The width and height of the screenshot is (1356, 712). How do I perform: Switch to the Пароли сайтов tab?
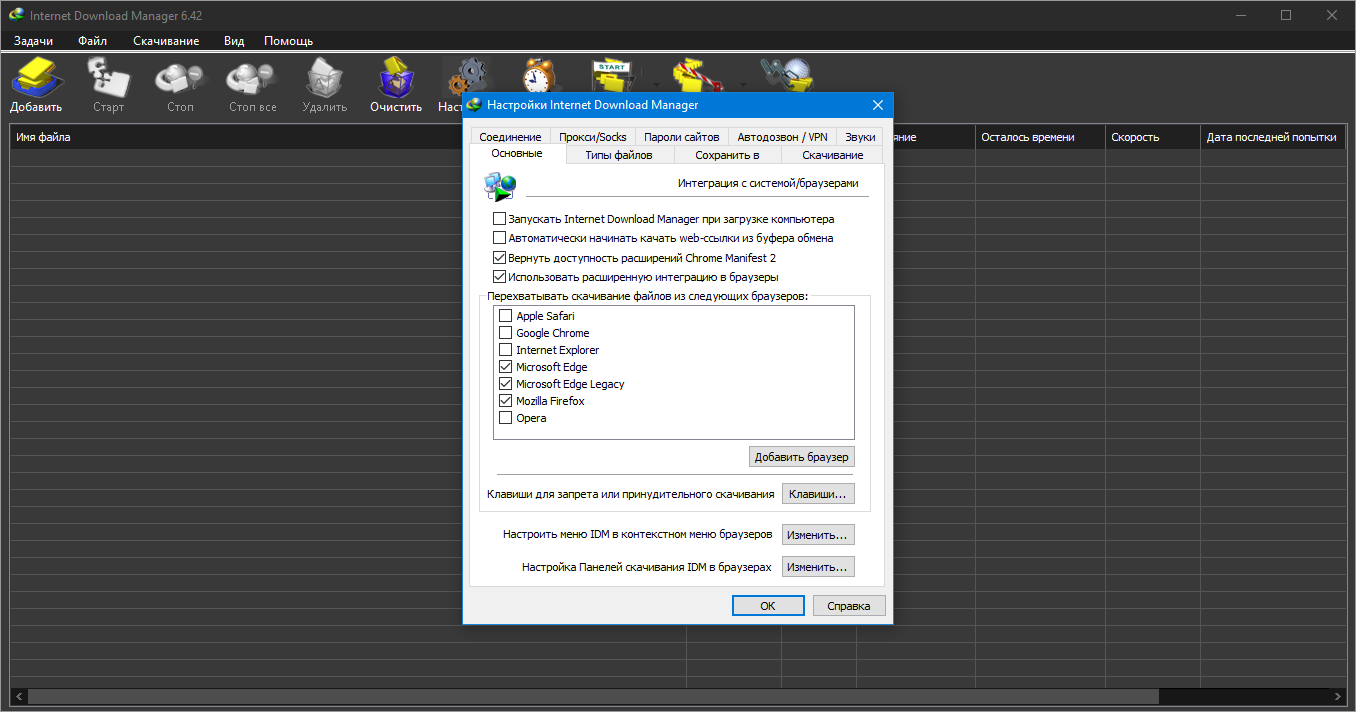tap(681, 137)
